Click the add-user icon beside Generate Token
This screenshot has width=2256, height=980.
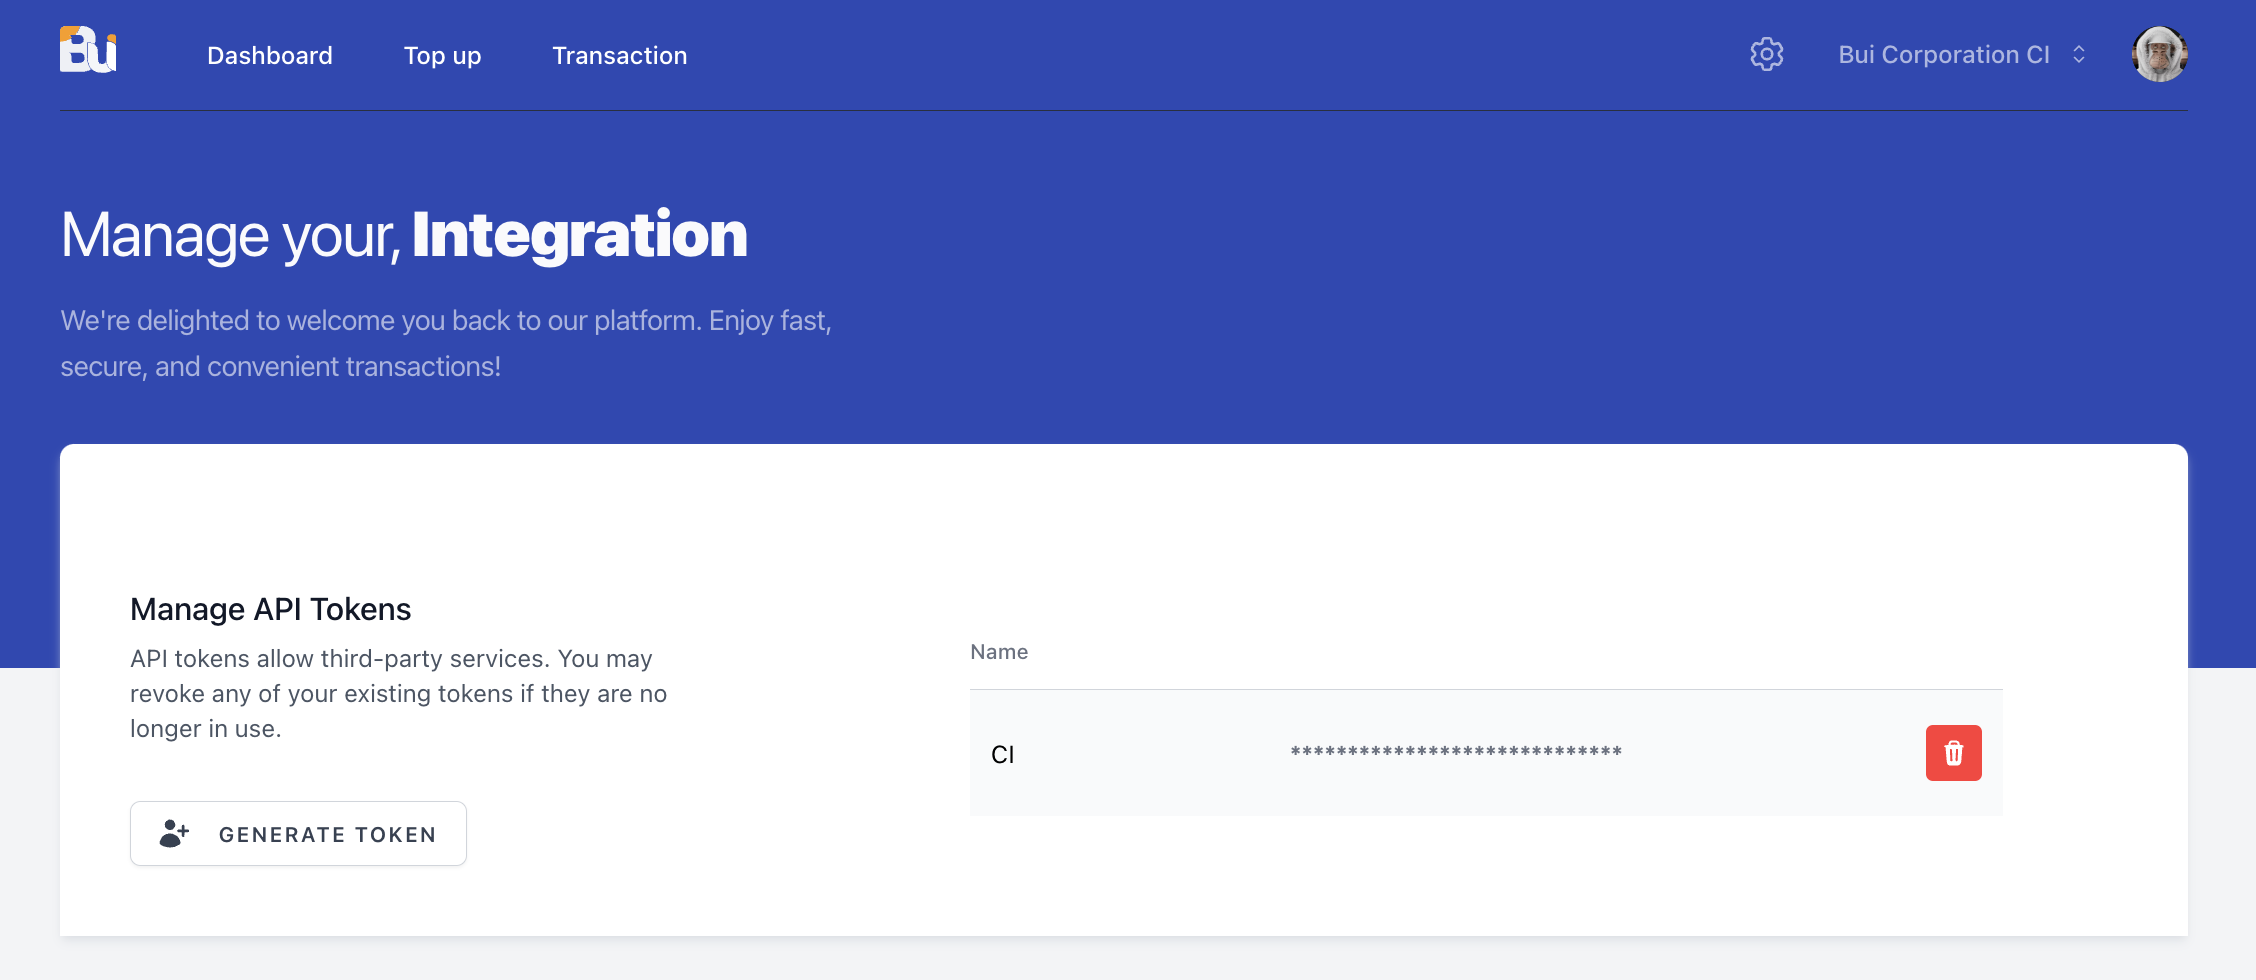(x=174, y=833)
